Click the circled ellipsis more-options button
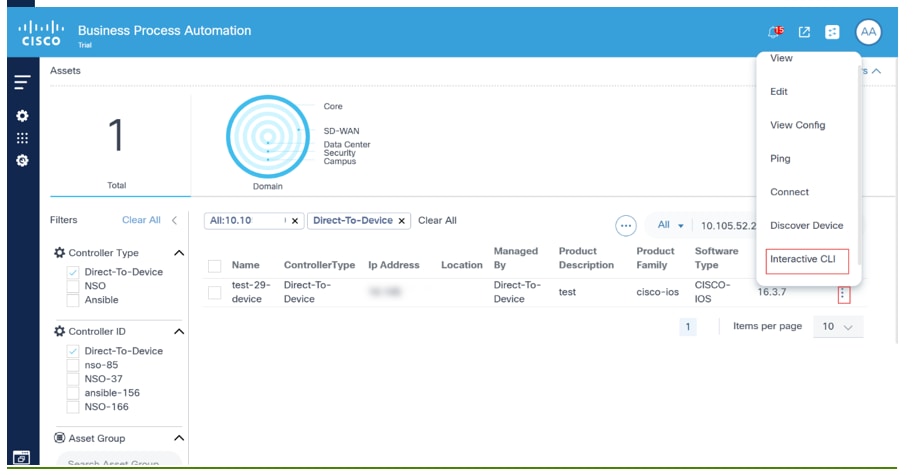This screenshot has width=924, height=475. coord(626,225)
